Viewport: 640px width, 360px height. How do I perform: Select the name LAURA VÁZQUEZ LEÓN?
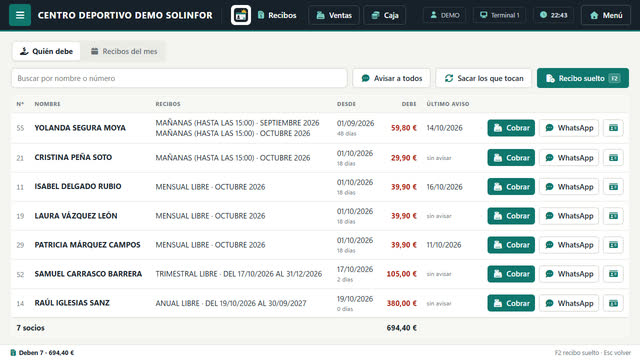pyautogui.click(x=76, y=216)
